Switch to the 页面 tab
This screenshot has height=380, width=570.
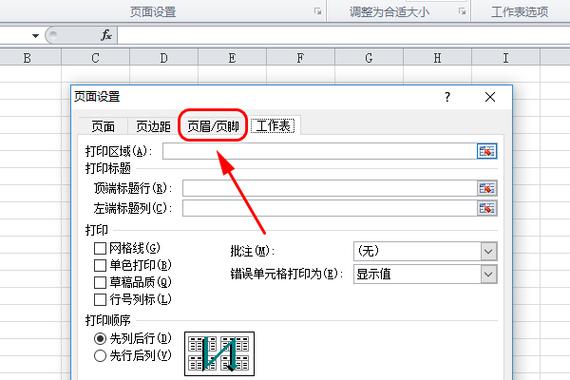point(103,126)
